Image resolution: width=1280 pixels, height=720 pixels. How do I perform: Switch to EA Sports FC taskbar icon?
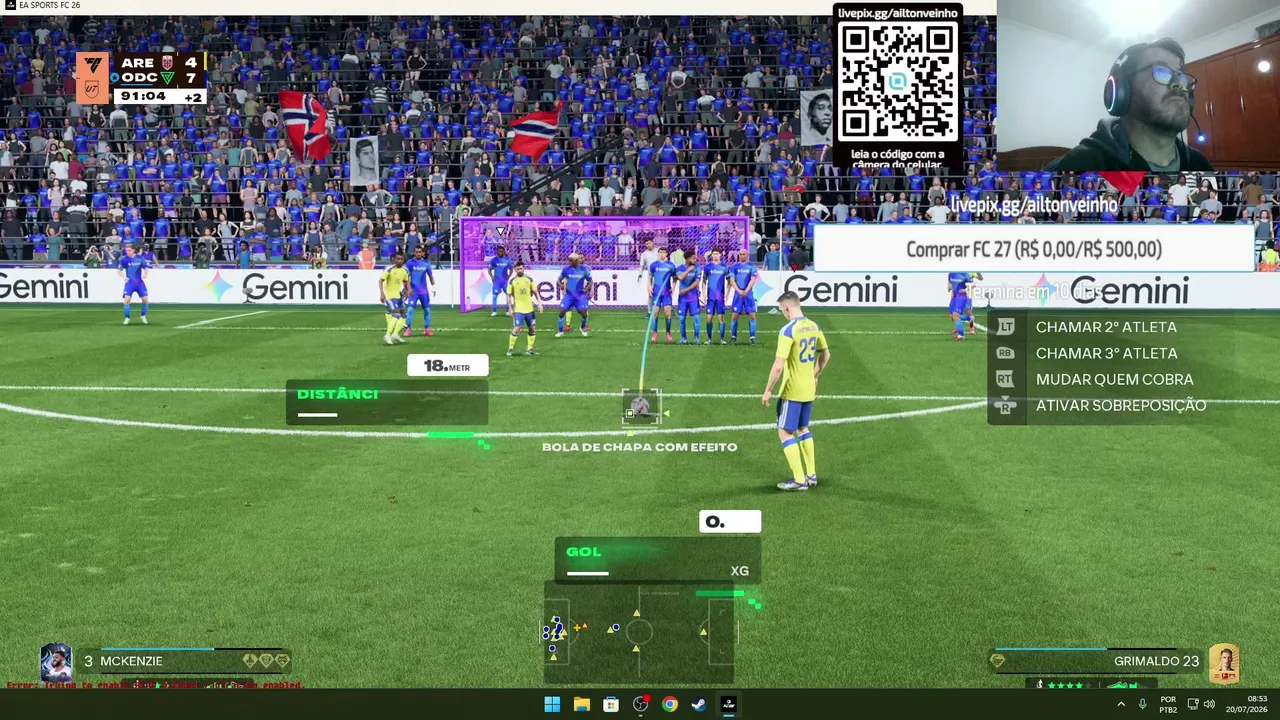tap(728, 704)
